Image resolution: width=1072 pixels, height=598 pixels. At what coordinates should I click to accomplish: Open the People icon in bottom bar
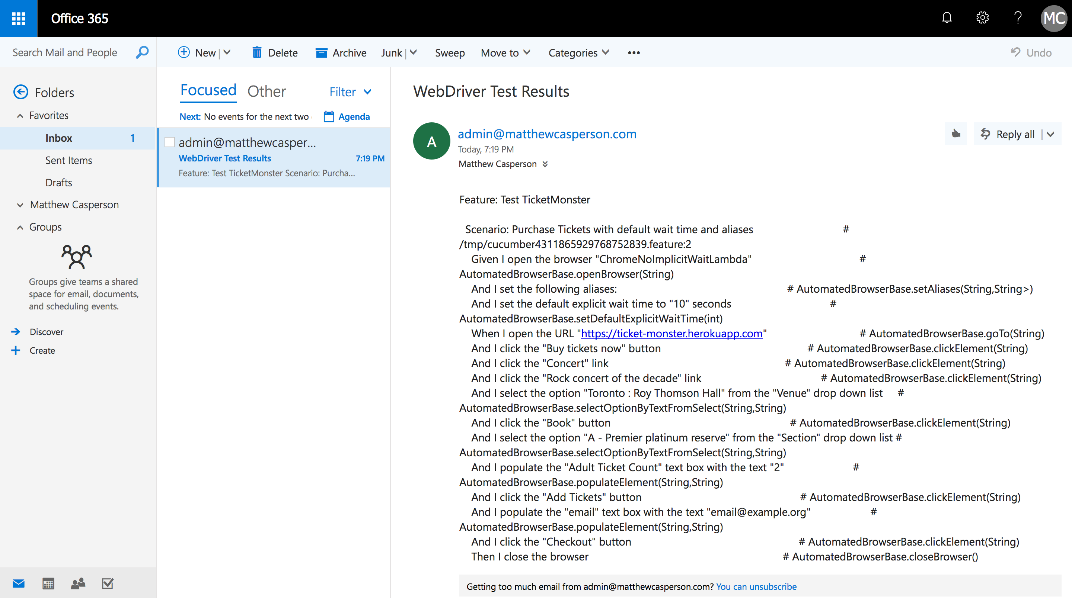tap(78, 584)
